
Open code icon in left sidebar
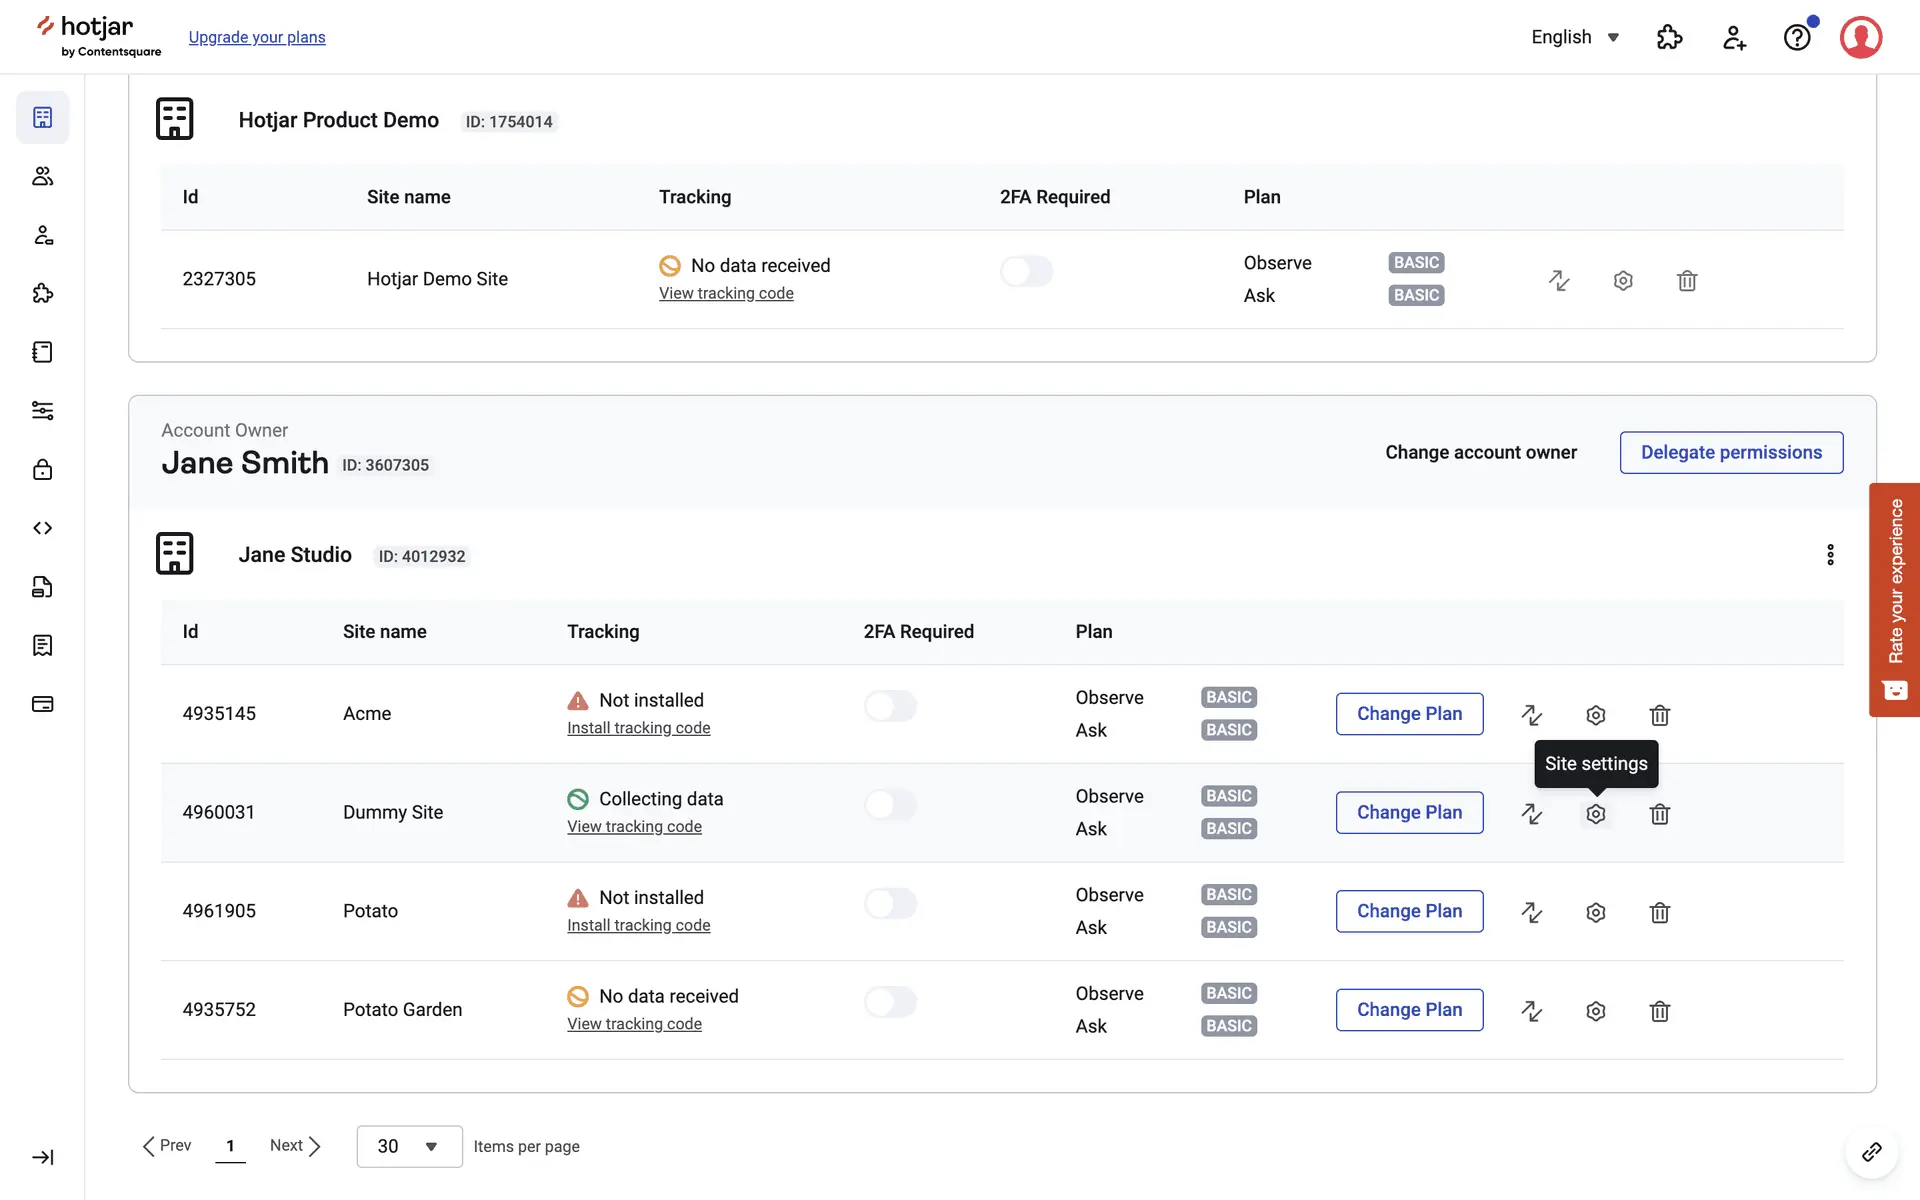point(42,528)
